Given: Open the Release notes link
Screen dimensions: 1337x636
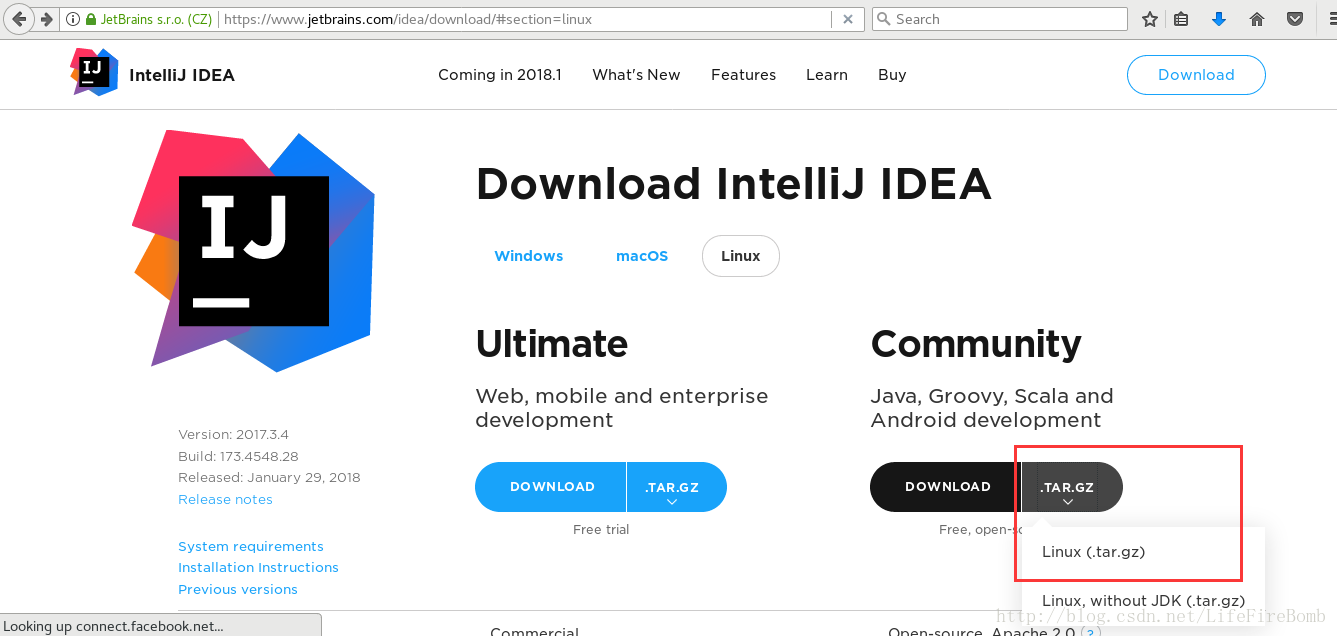Looking at the screenshot, I should 225,500.
